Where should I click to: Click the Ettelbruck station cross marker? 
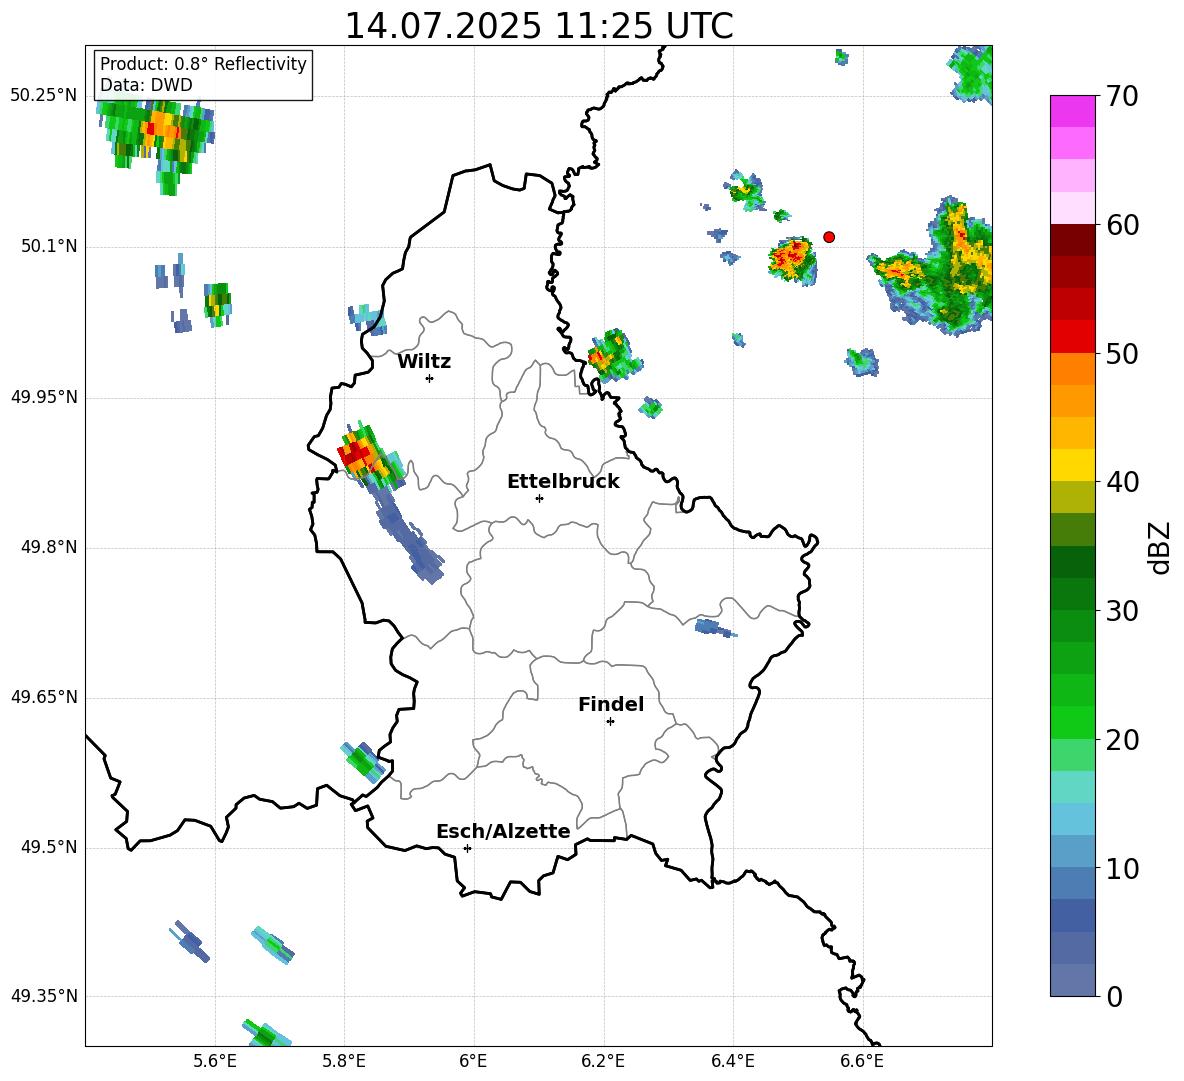click(539, 498)
